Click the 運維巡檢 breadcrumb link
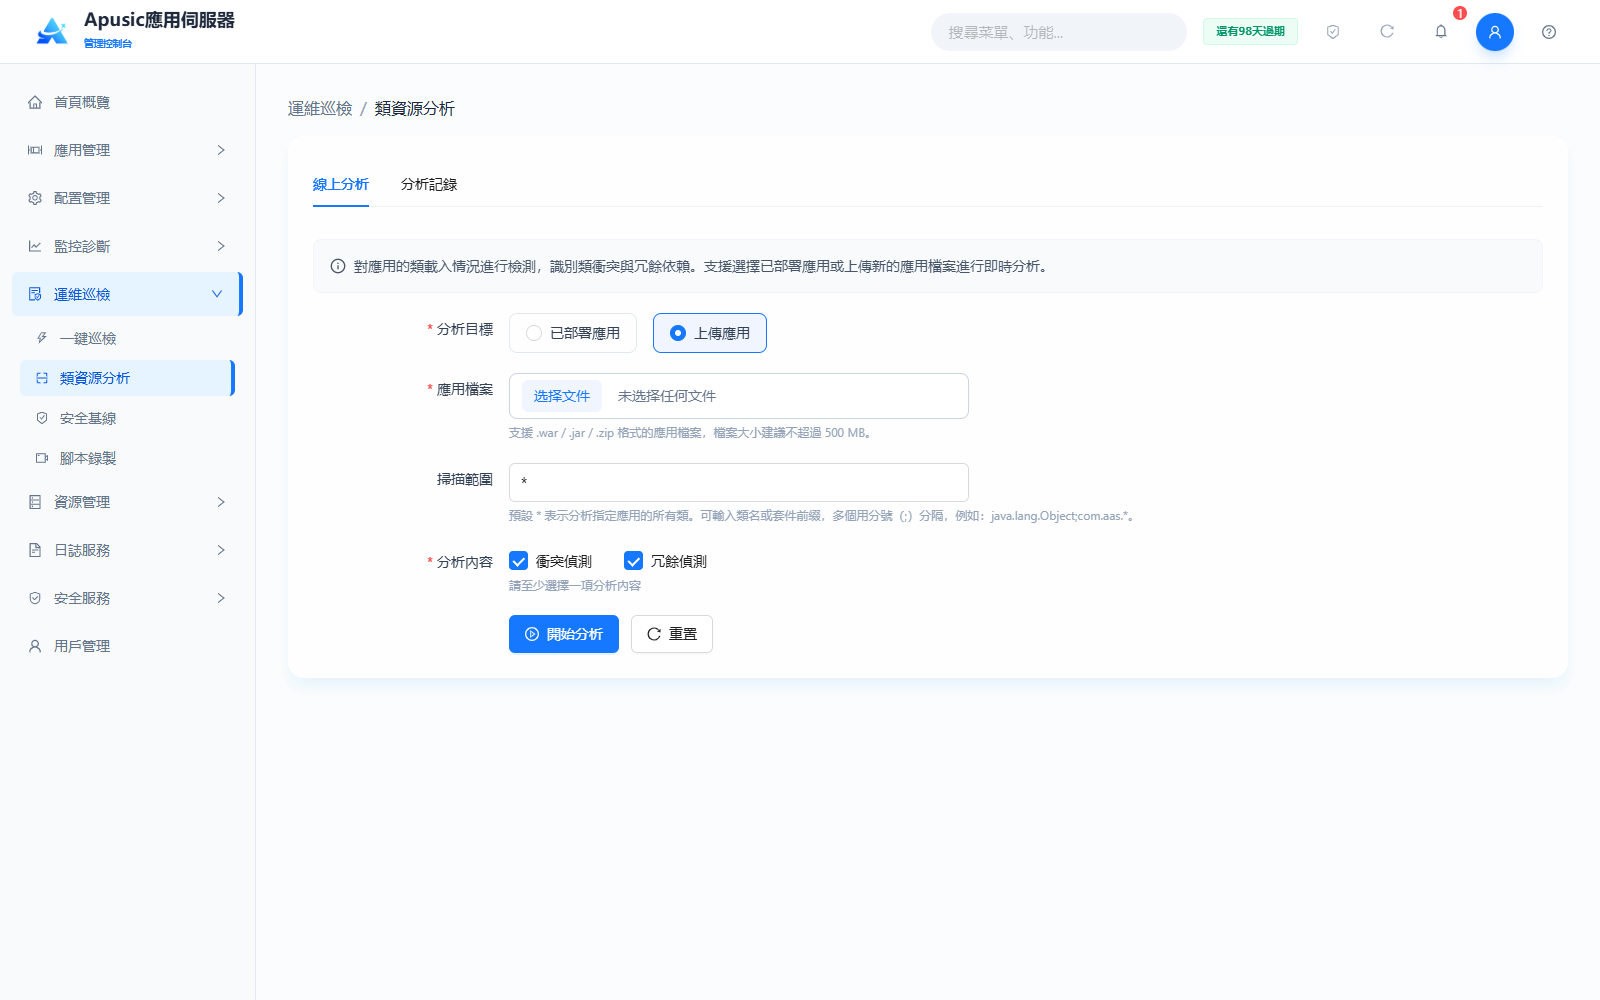1600x1000 pixels. (x=320, y=108)
